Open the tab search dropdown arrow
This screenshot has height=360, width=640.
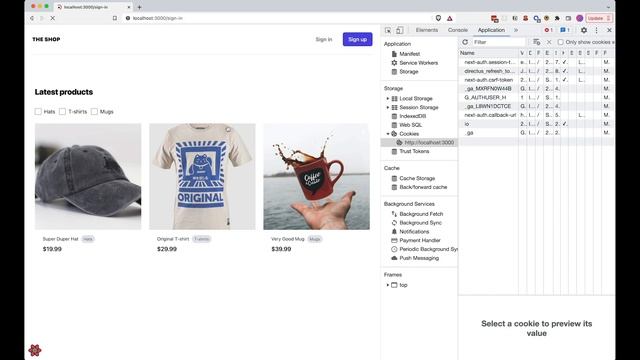click(609, 7)
